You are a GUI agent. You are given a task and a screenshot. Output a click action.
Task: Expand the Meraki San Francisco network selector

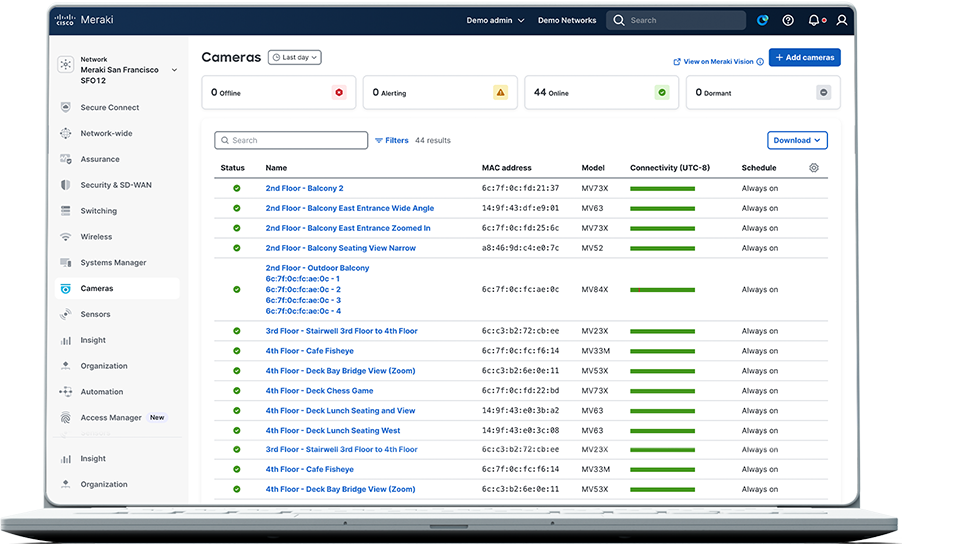tap(174, 70)
